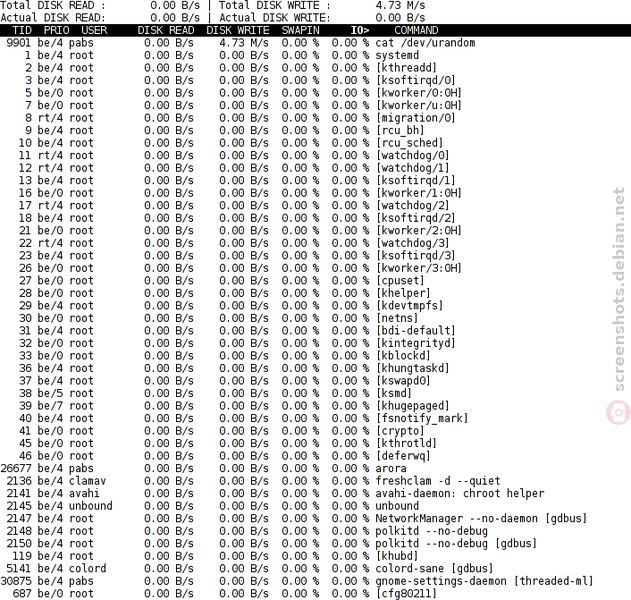Image resolution: width=631 pixels, height=600 pixels.
Task: Click the PRIO column header
Action: (x=56, y=31)
